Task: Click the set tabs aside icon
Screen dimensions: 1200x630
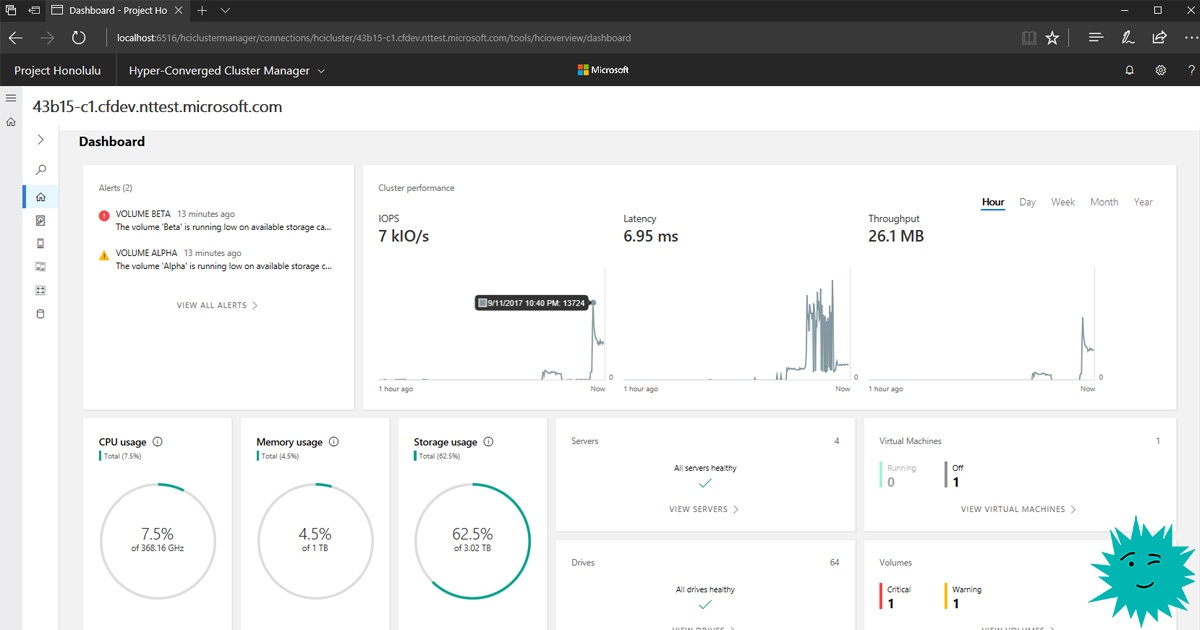Action: (35, 10)
